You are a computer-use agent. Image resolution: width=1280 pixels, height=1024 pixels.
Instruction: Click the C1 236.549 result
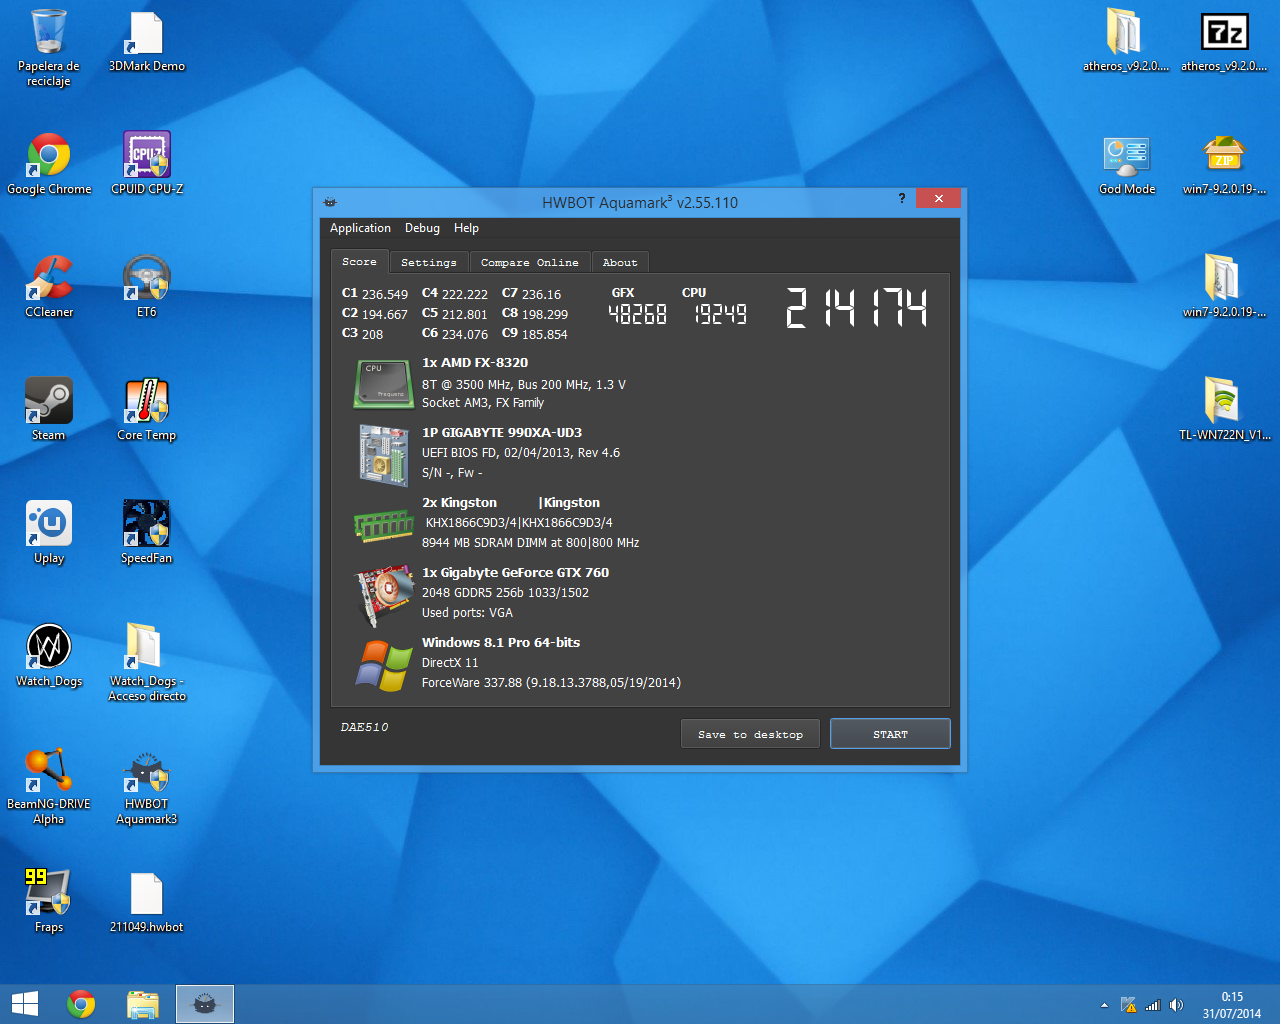(x=375, y=294)
